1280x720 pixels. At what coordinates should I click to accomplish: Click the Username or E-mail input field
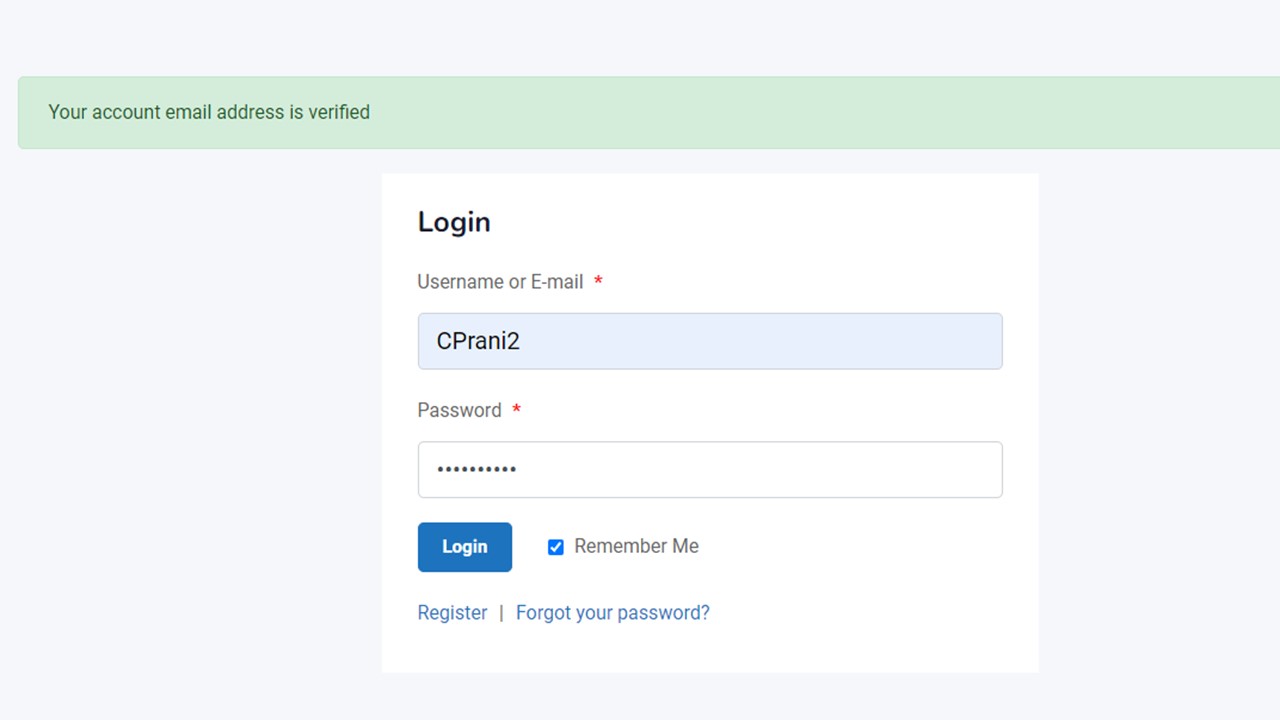click(710, 341)
